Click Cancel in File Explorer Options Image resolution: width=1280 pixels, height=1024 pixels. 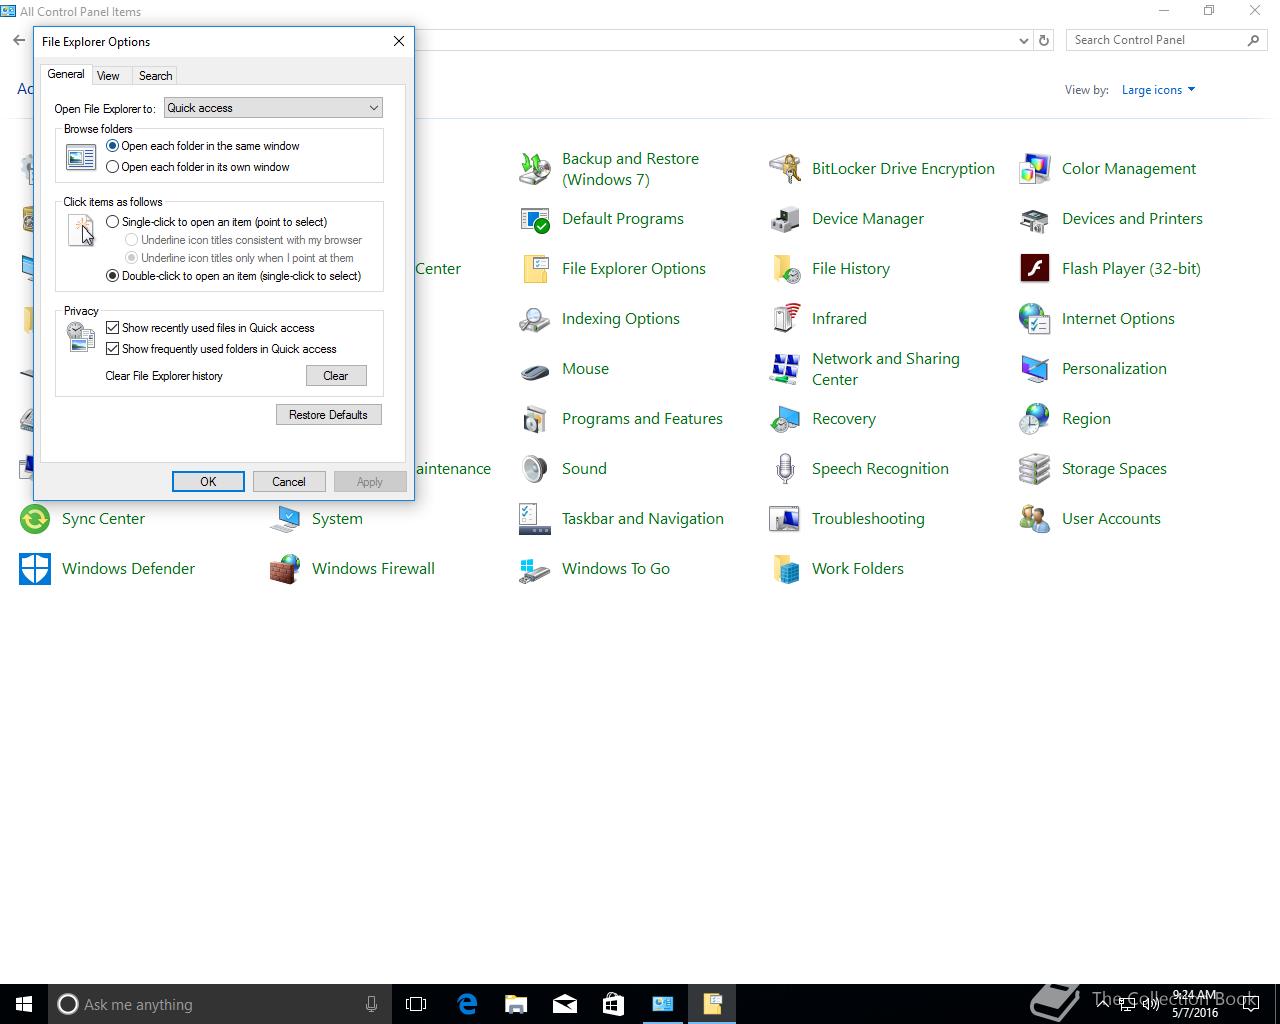point(289,482)
